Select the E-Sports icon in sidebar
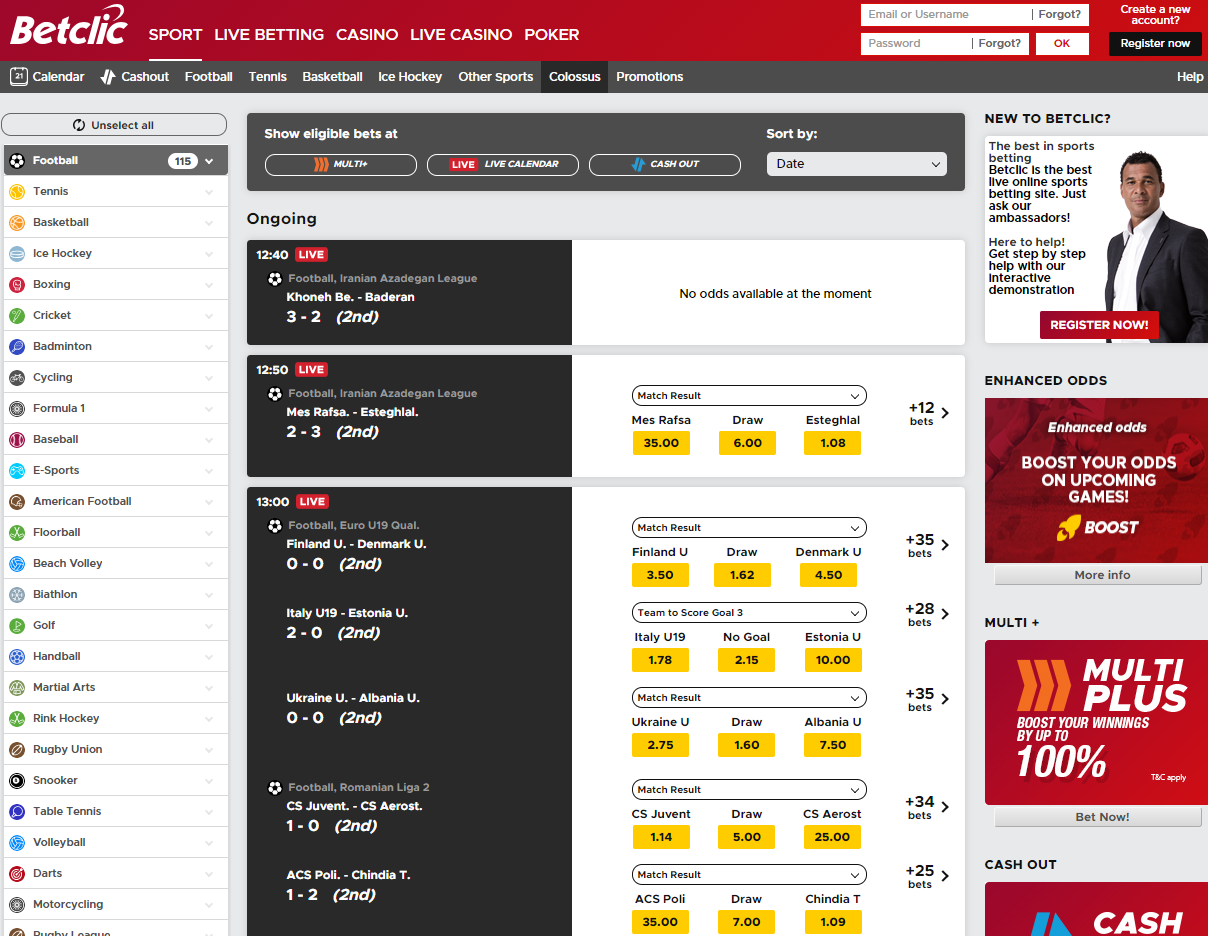This screenshot has height=936, width=1208. coord(17,470)
